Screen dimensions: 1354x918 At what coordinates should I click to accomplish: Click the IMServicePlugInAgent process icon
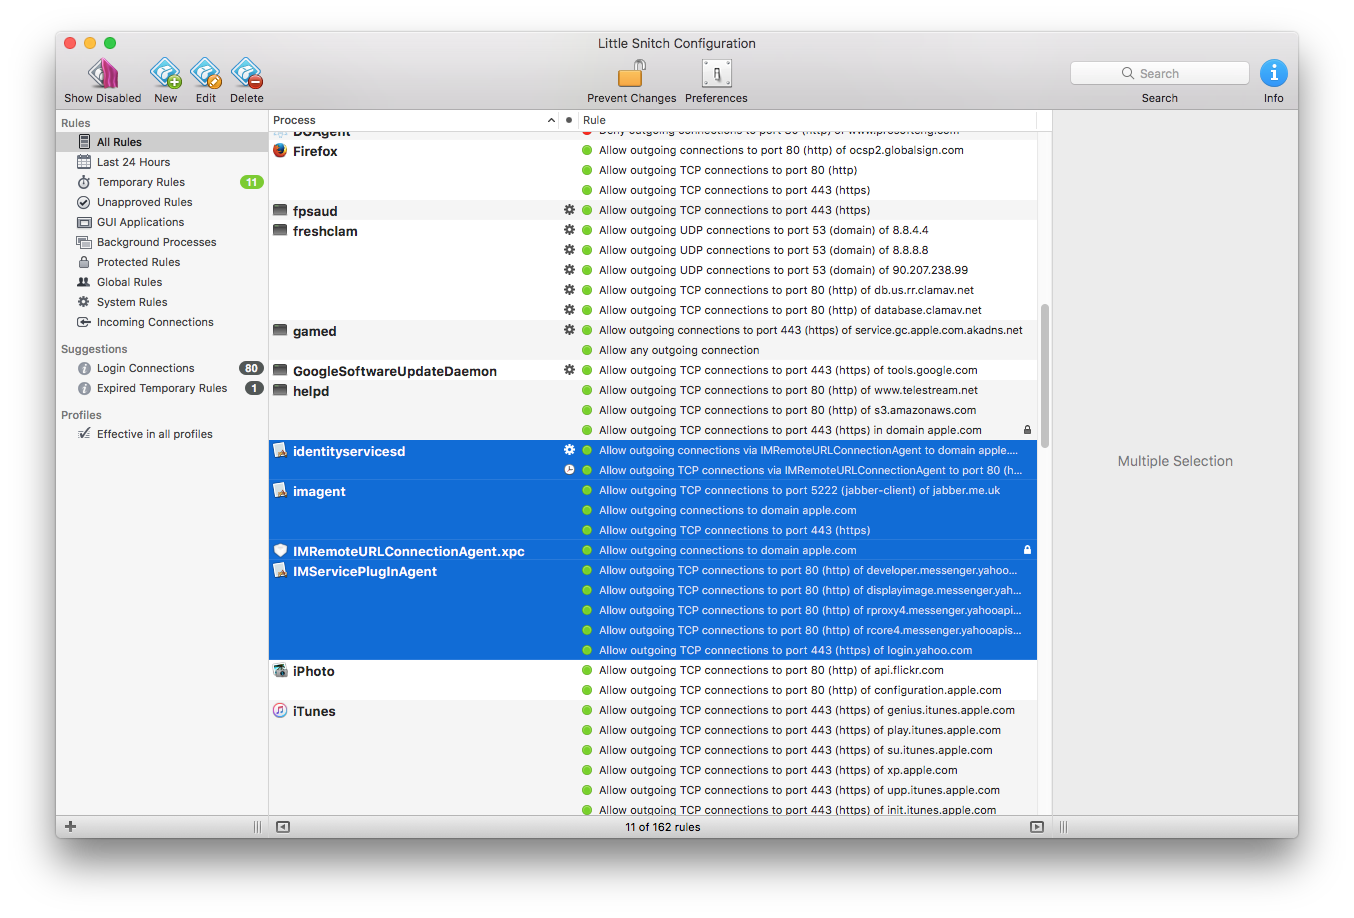point(280,571)
